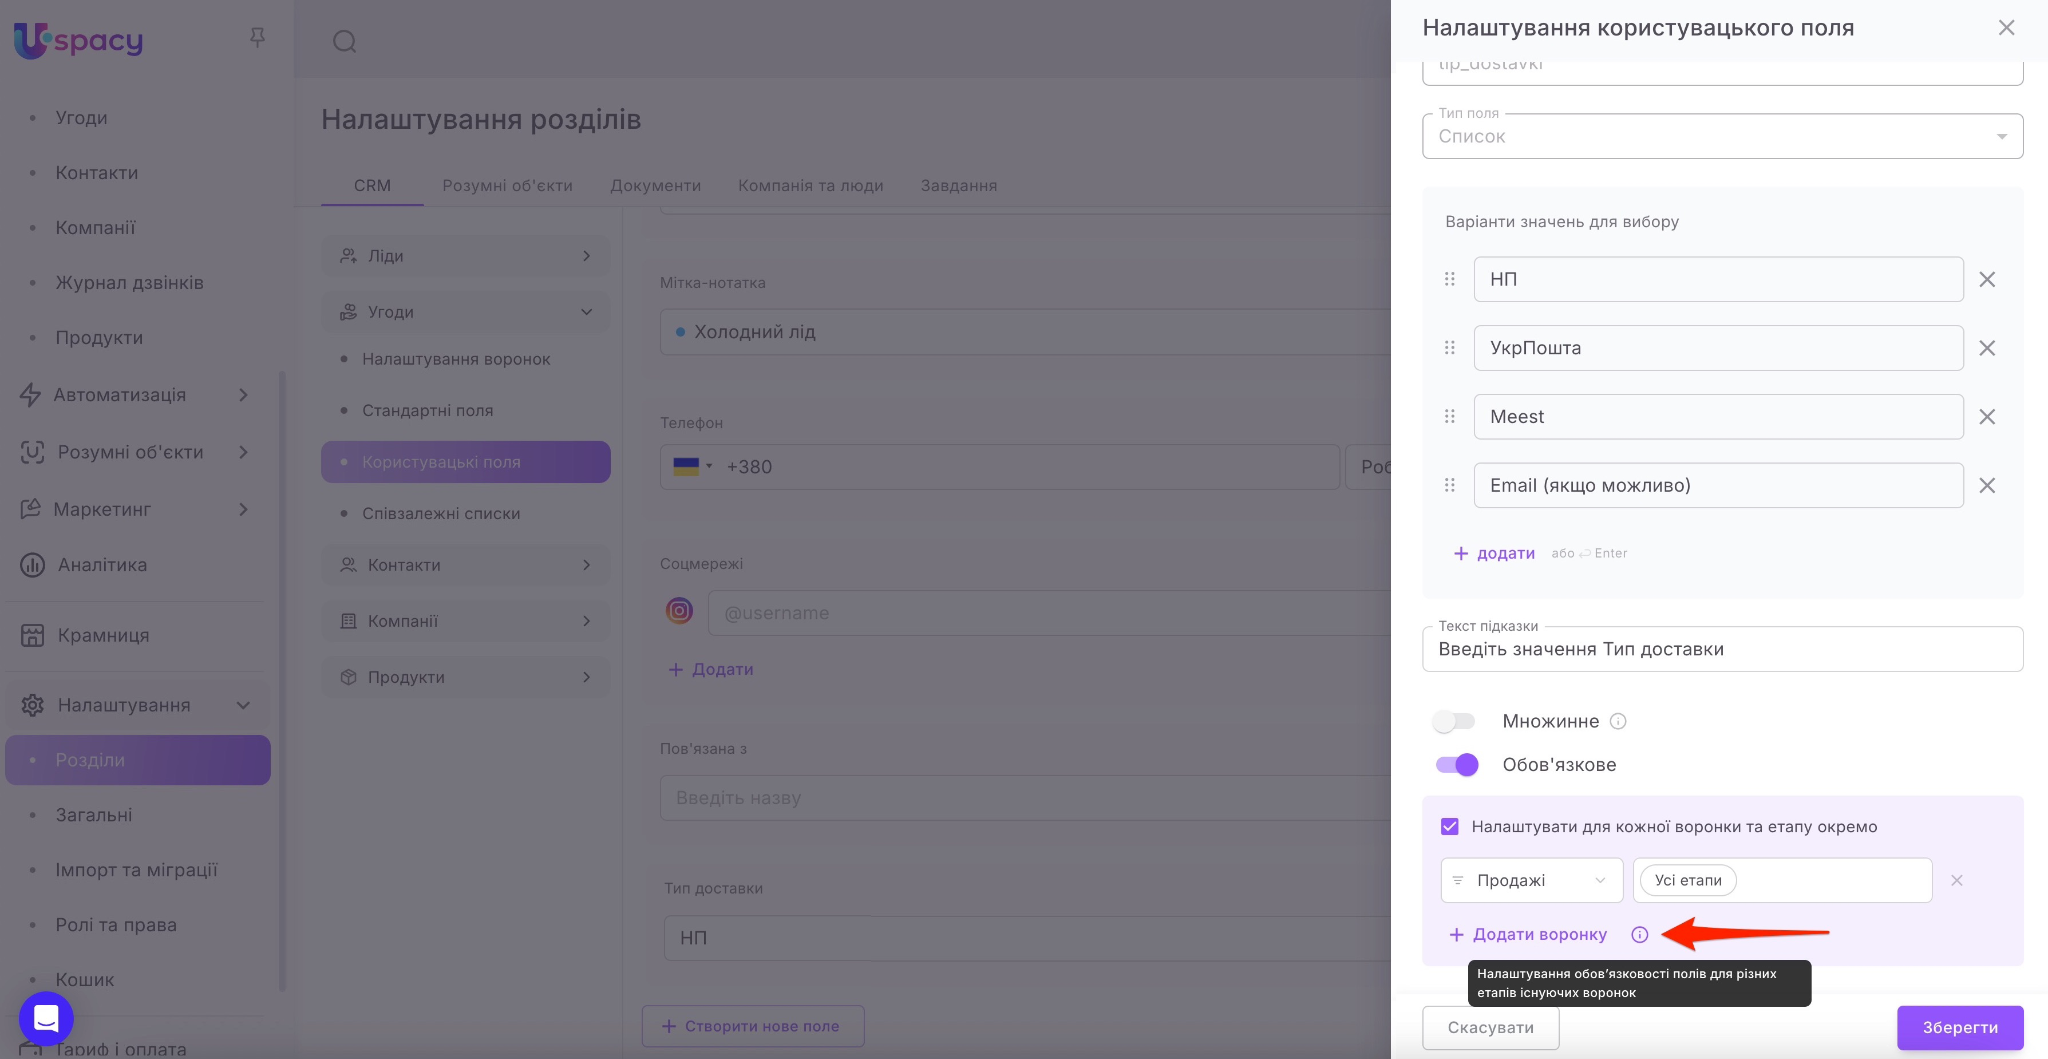Click the Зберегти button
2048x1059 pixels.
point(1959,1027)
